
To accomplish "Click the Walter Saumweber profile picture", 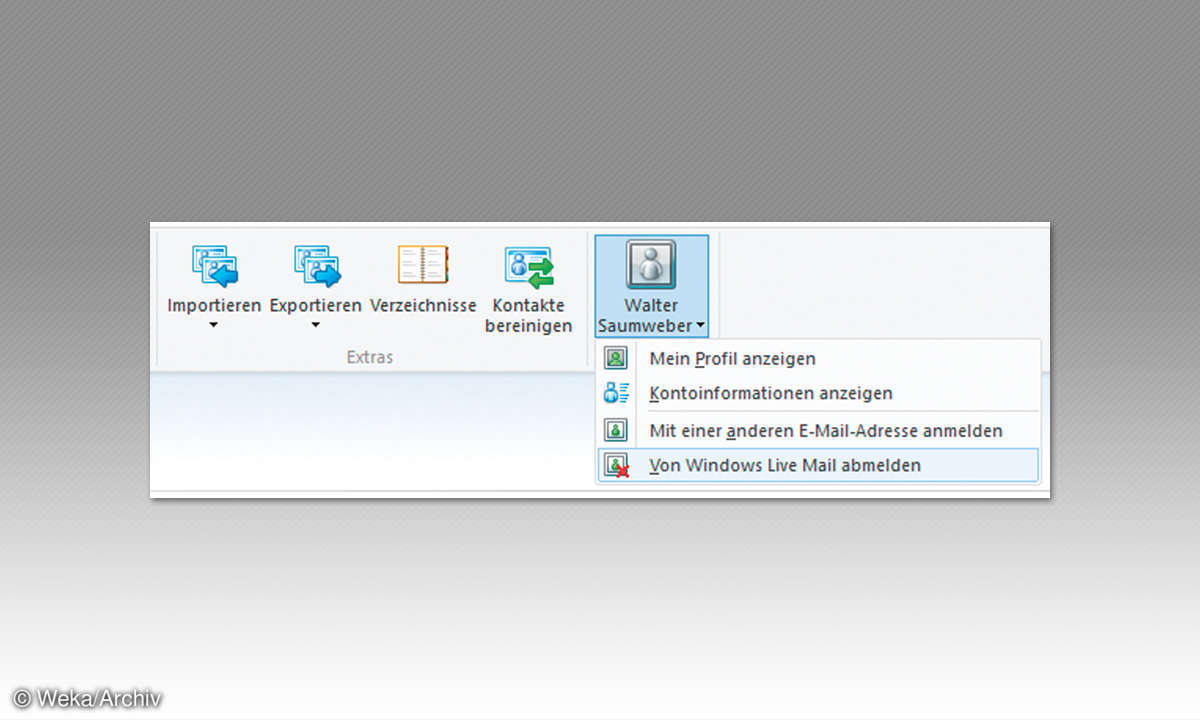I will (x=651, y=265).
